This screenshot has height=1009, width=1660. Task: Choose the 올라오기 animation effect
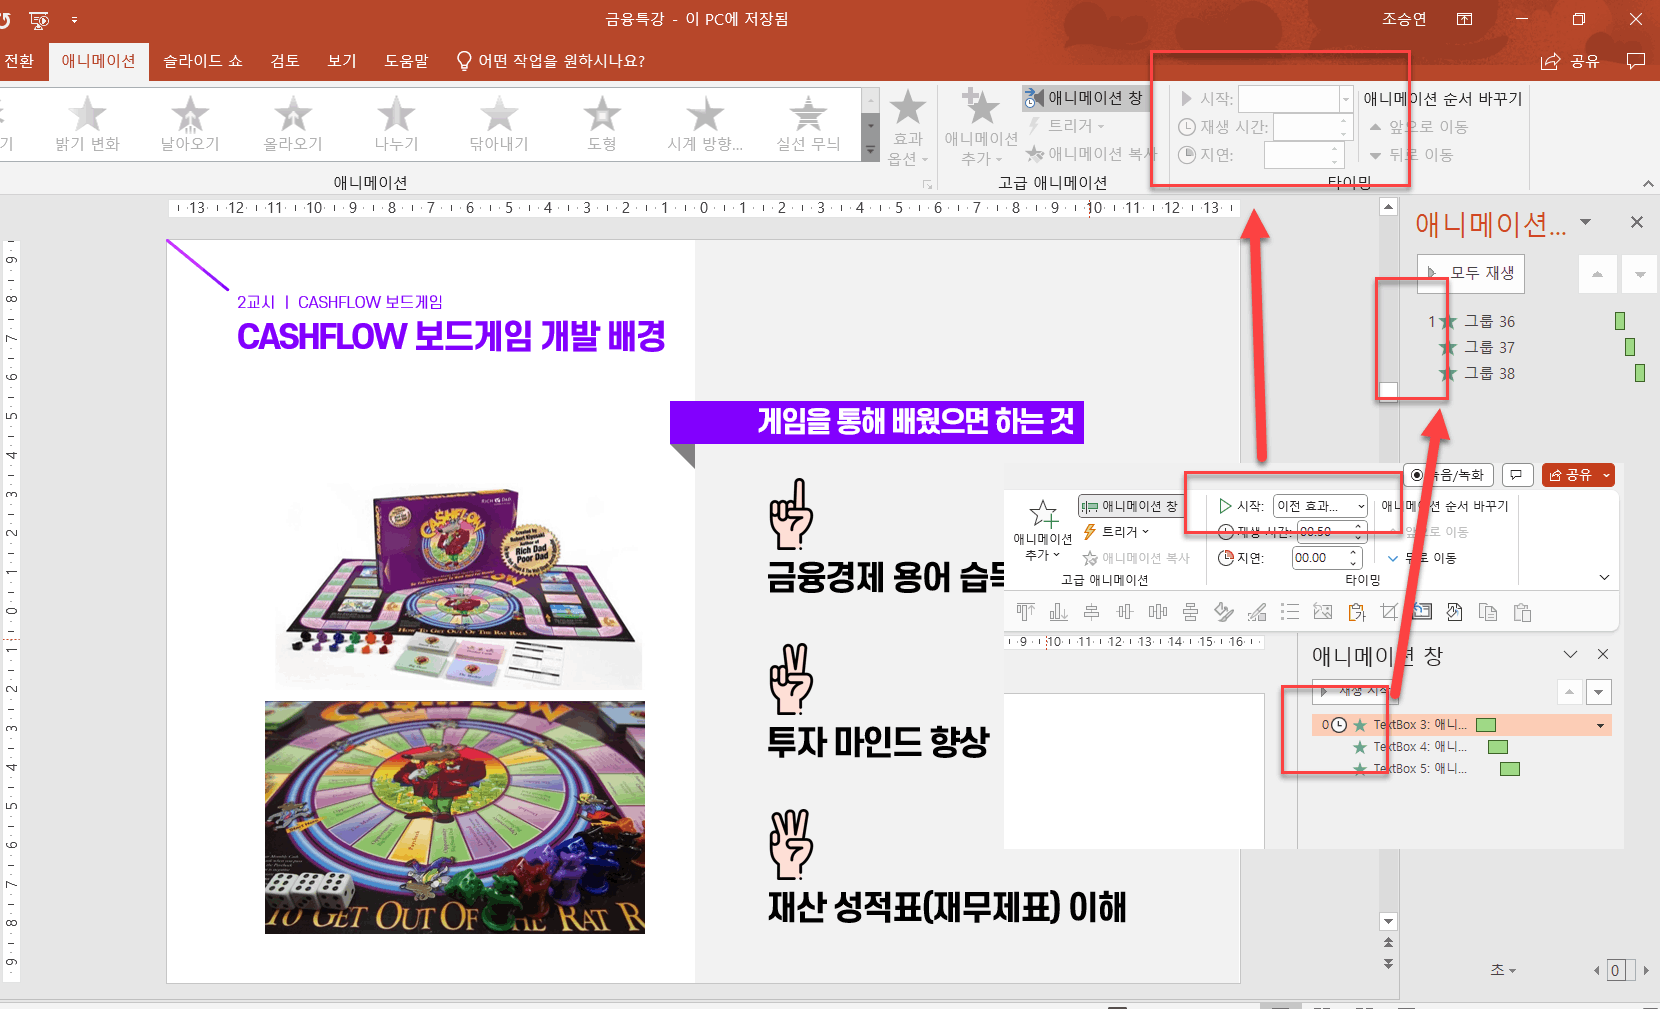[293, 123]
